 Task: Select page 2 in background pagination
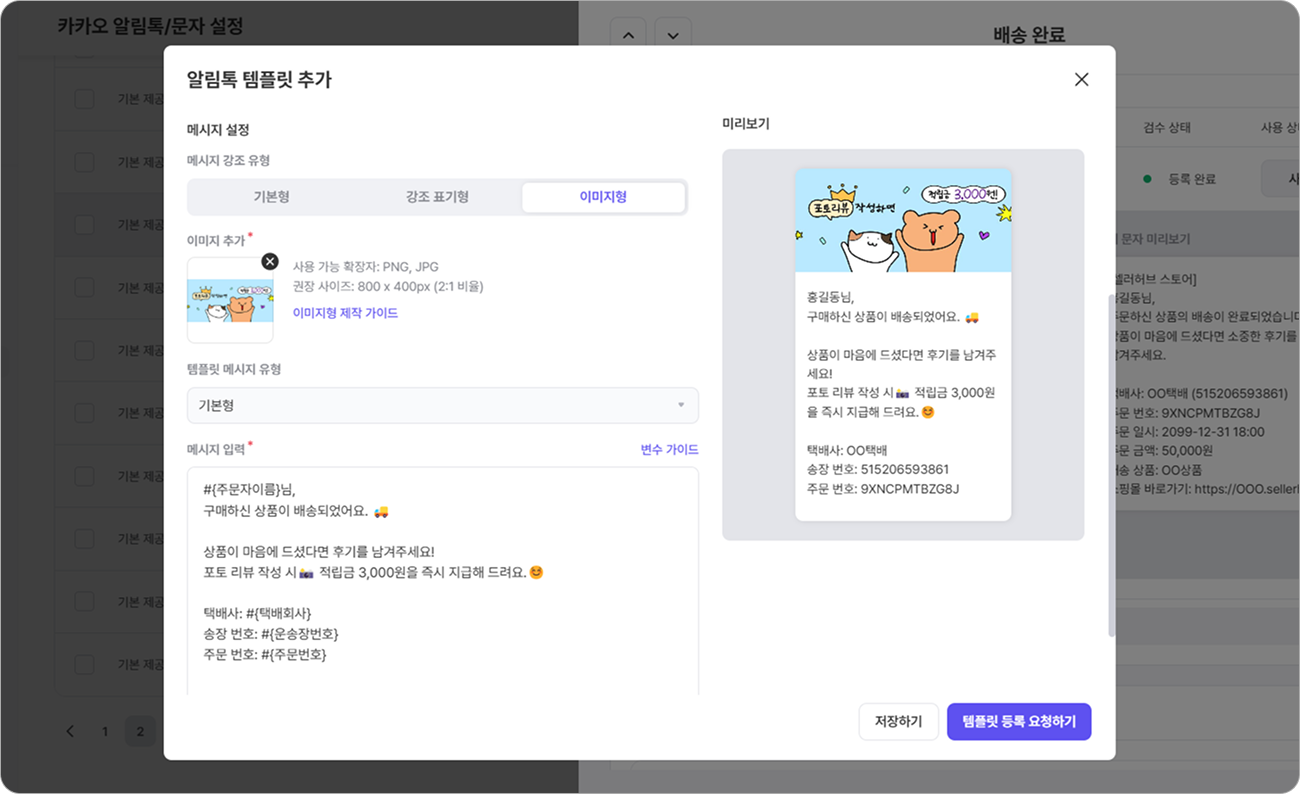coord(140,731)
